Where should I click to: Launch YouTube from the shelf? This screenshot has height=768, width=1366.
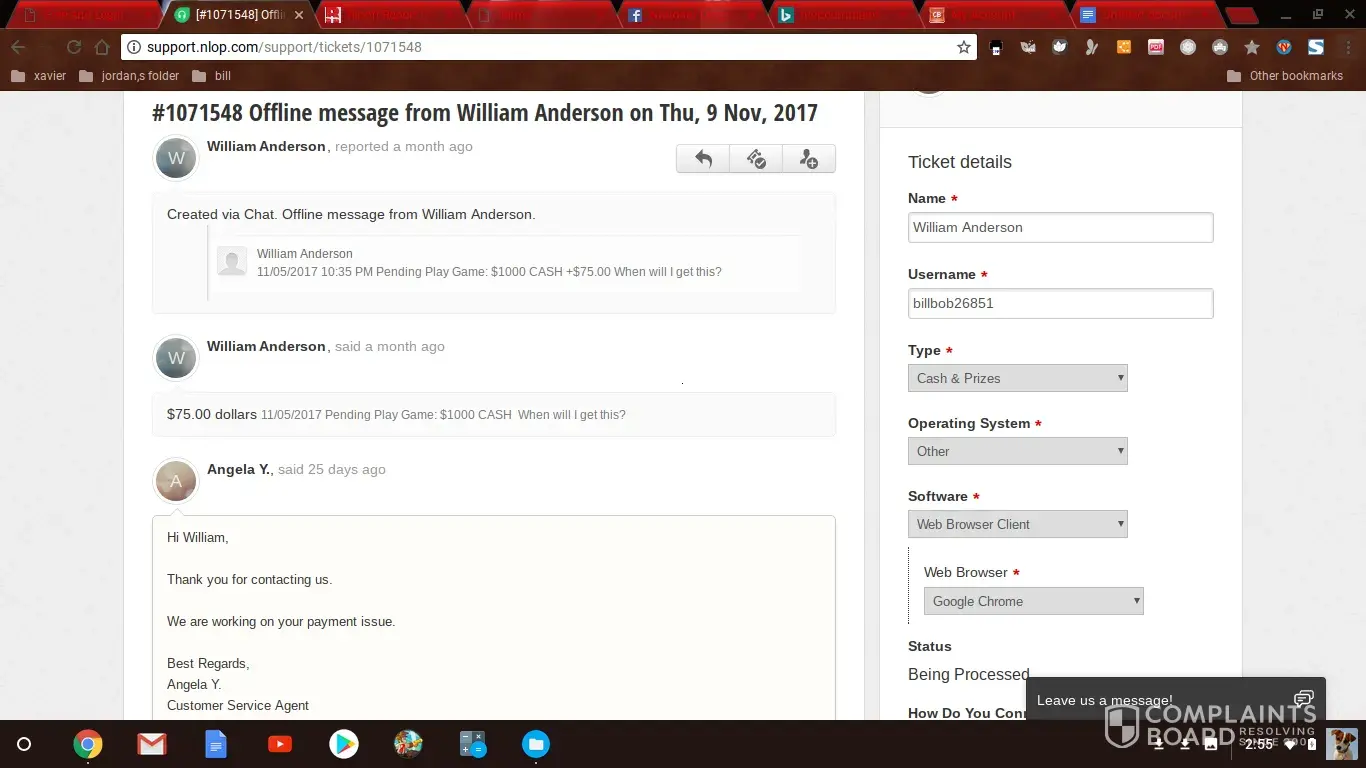coord(280,744)
